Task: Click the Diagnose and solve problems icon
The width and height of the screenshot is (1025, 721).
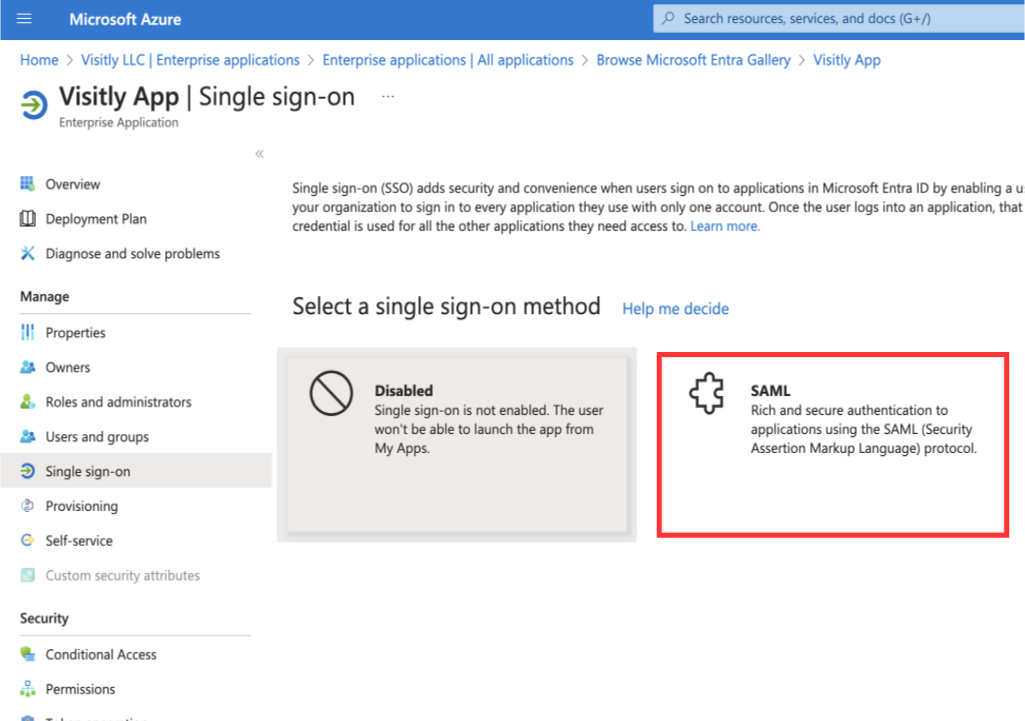Action: click(27, 253)
